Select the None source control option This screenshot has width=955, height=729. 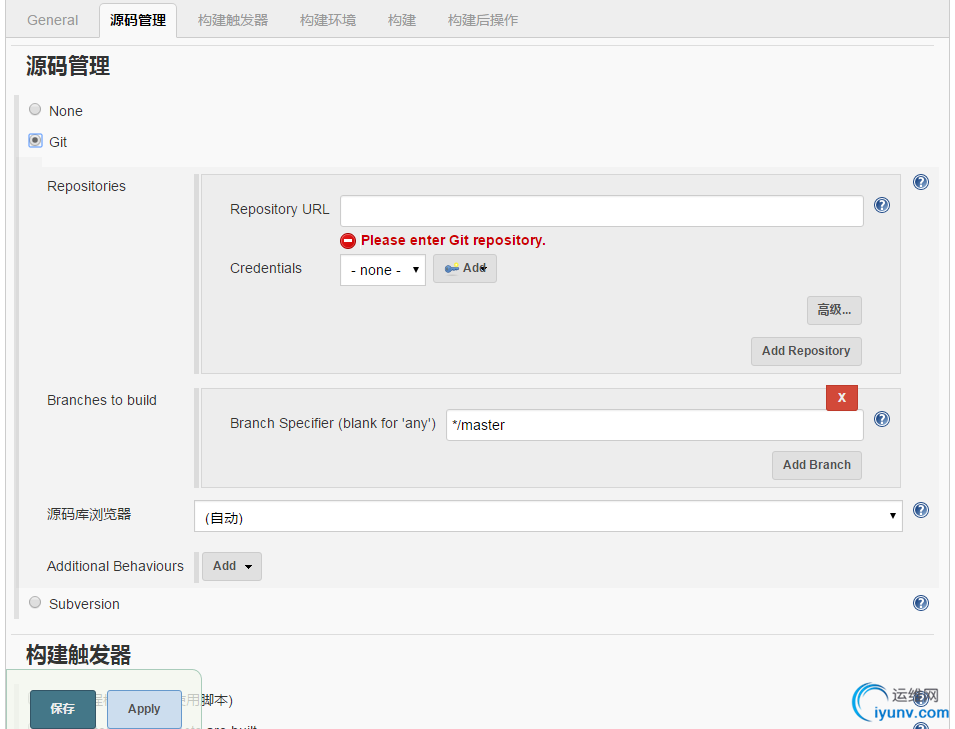[35, 110]
